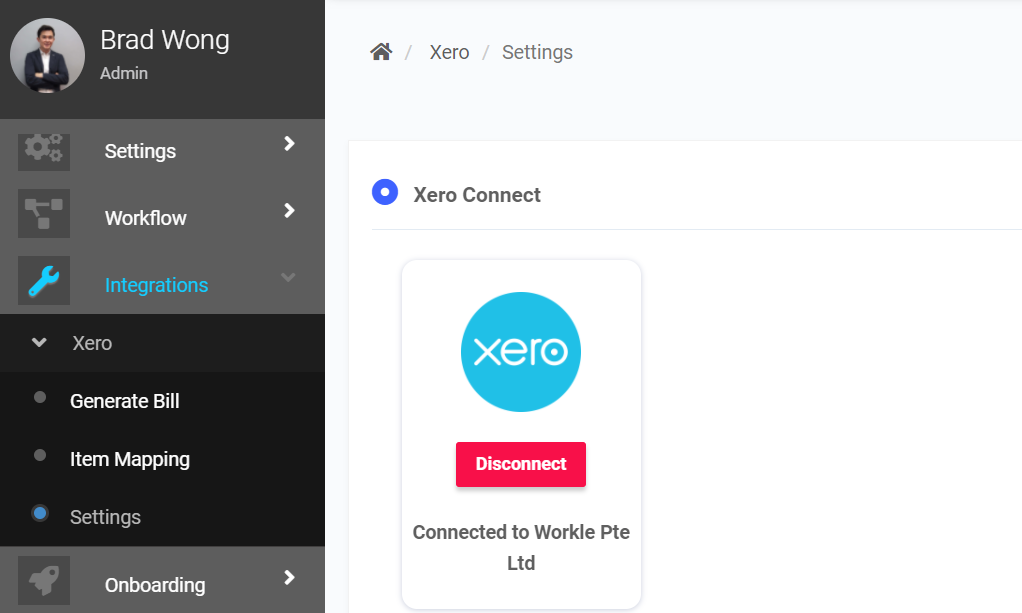1022x613 pixels.
Task: Click the Workflow diagram icon
Action: 44,213
